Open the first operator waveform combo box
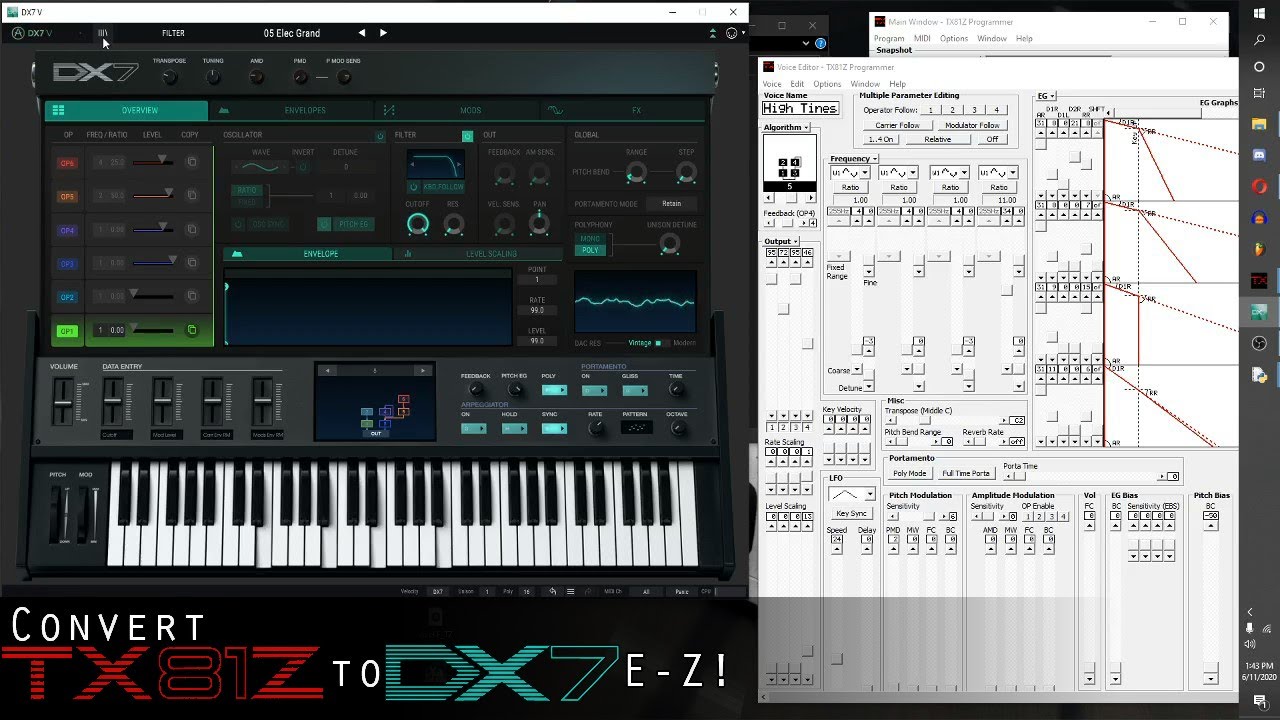The image size is (1280, 720). pyautogui.click(x=850, y=173)
